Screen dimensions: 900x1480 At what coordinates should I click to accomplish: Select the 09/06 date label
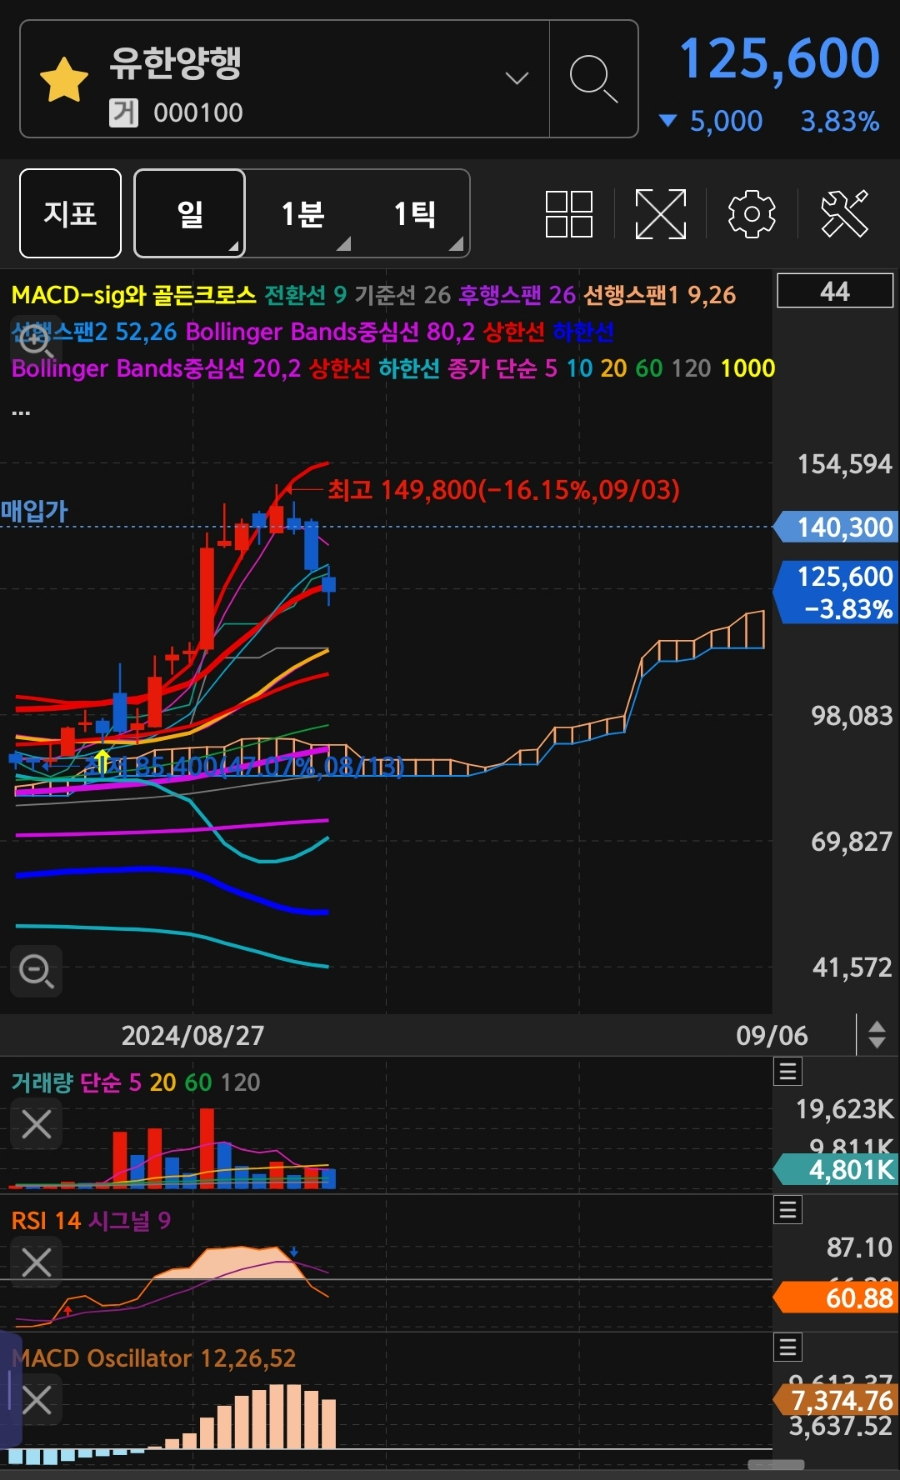pyautogui.click(x=772, y=1035)
